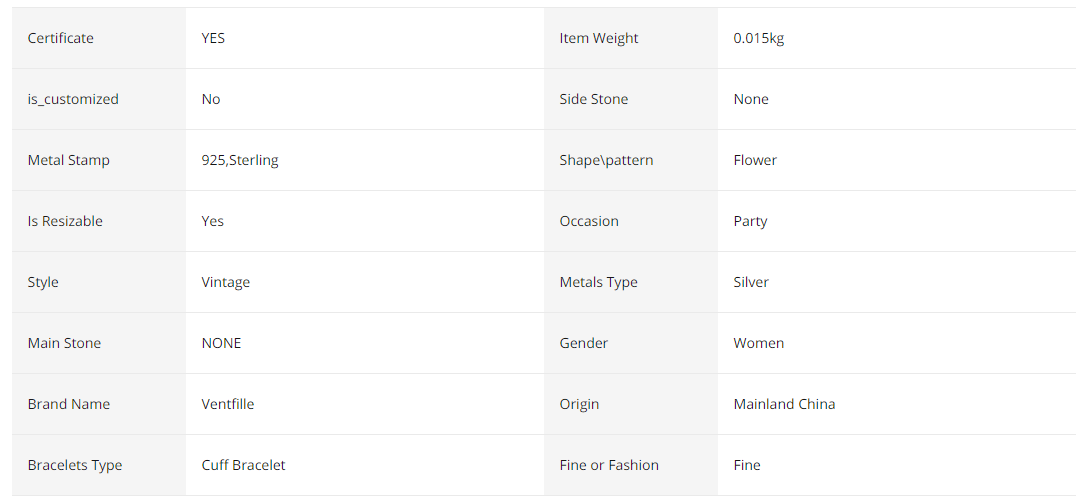Click the Gender label cell
This screenshot has height=503, width=1088.
(631, 343)
